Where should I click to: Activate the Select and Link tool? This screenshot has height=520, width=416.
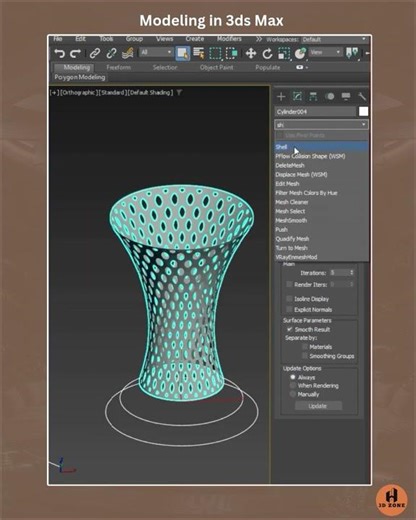click(x=95, y=53)
